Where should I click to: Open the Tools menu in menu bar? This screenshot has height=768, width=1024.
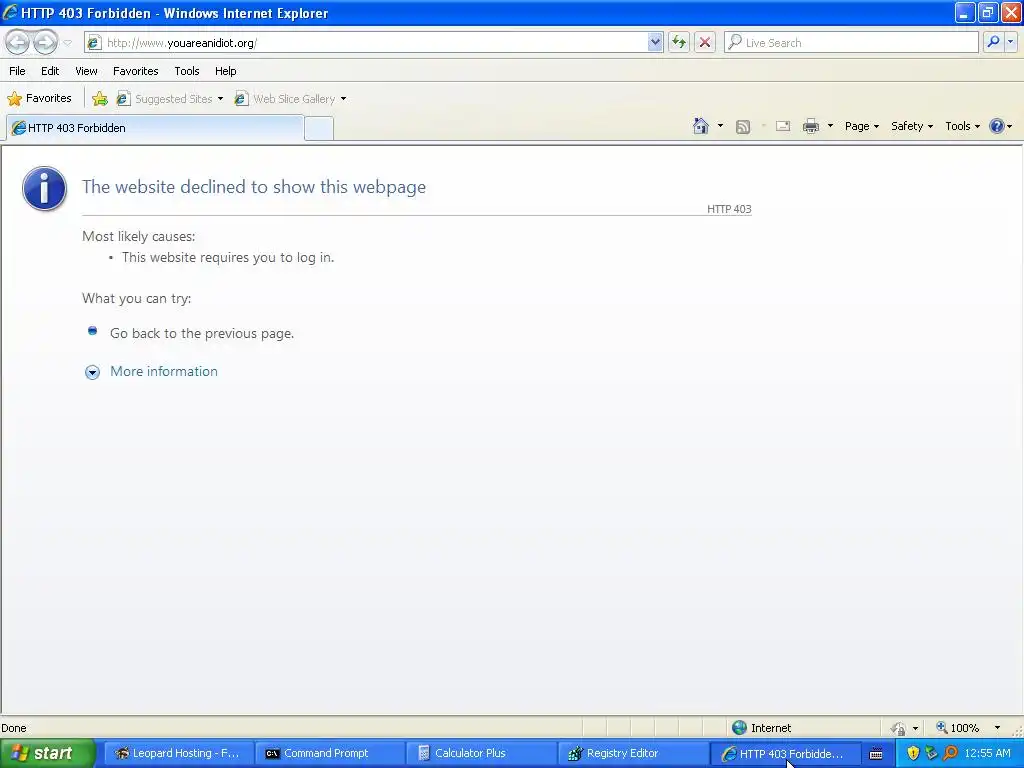[x=187, y=71]
